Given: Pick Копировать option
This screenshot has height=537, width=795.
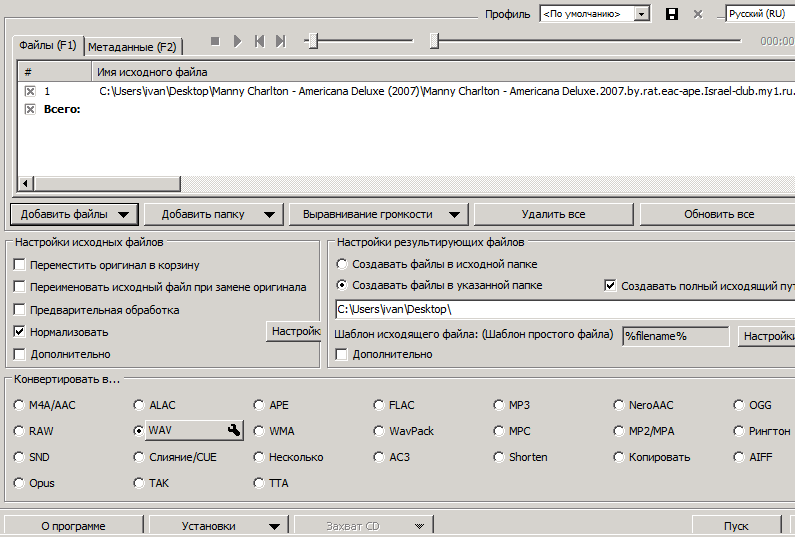Looking at the screenshot, I should pos(619,457).
